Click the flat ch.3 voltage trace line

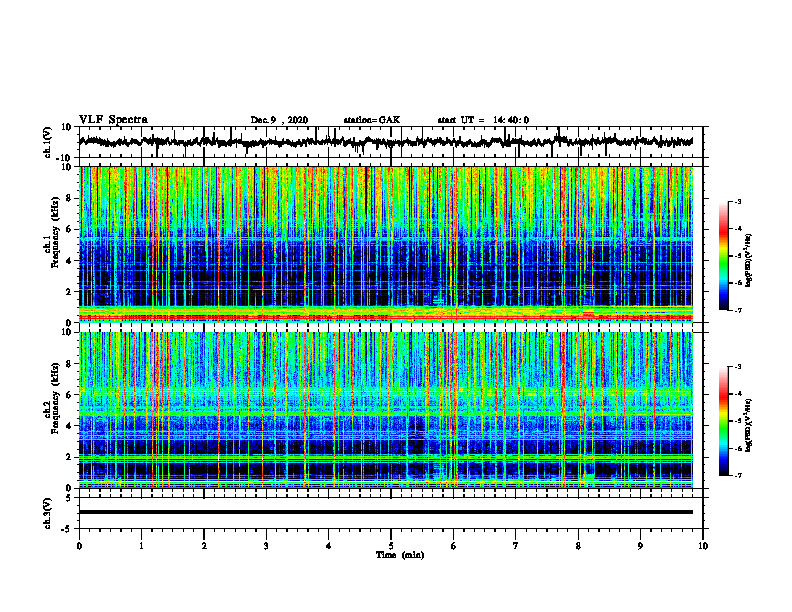385,512
